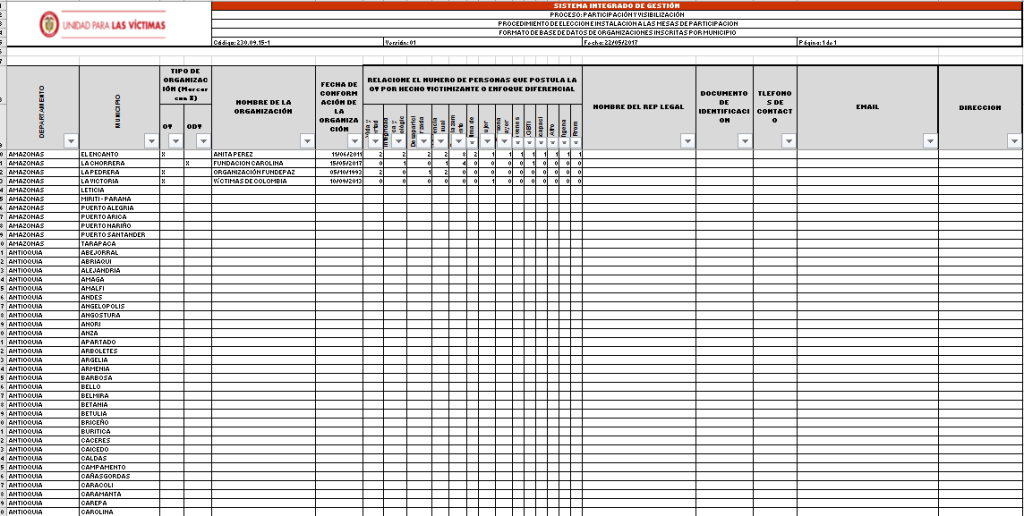1024x516 pixels.
Task: Select the date cell in the FUNDACION CAROLINA row
Action: (340, 163)
